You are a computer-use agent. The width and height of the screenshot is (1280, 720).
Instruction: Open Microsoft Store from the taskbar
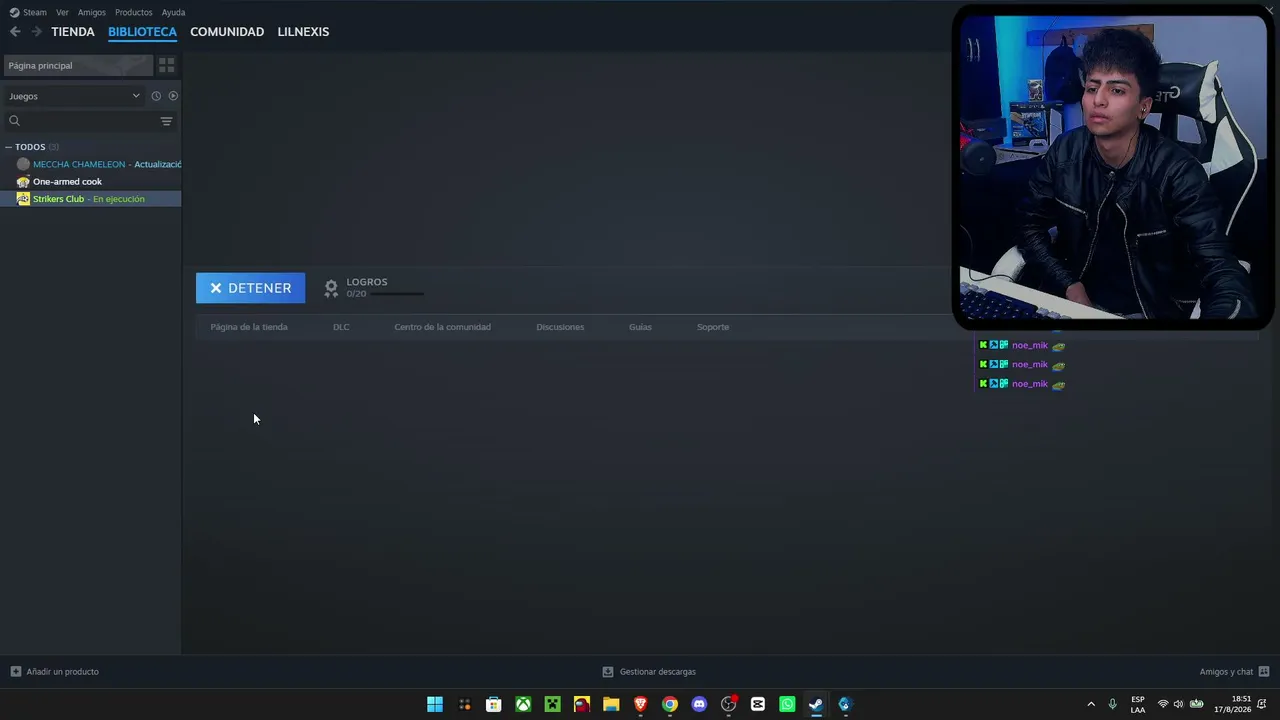494,704
